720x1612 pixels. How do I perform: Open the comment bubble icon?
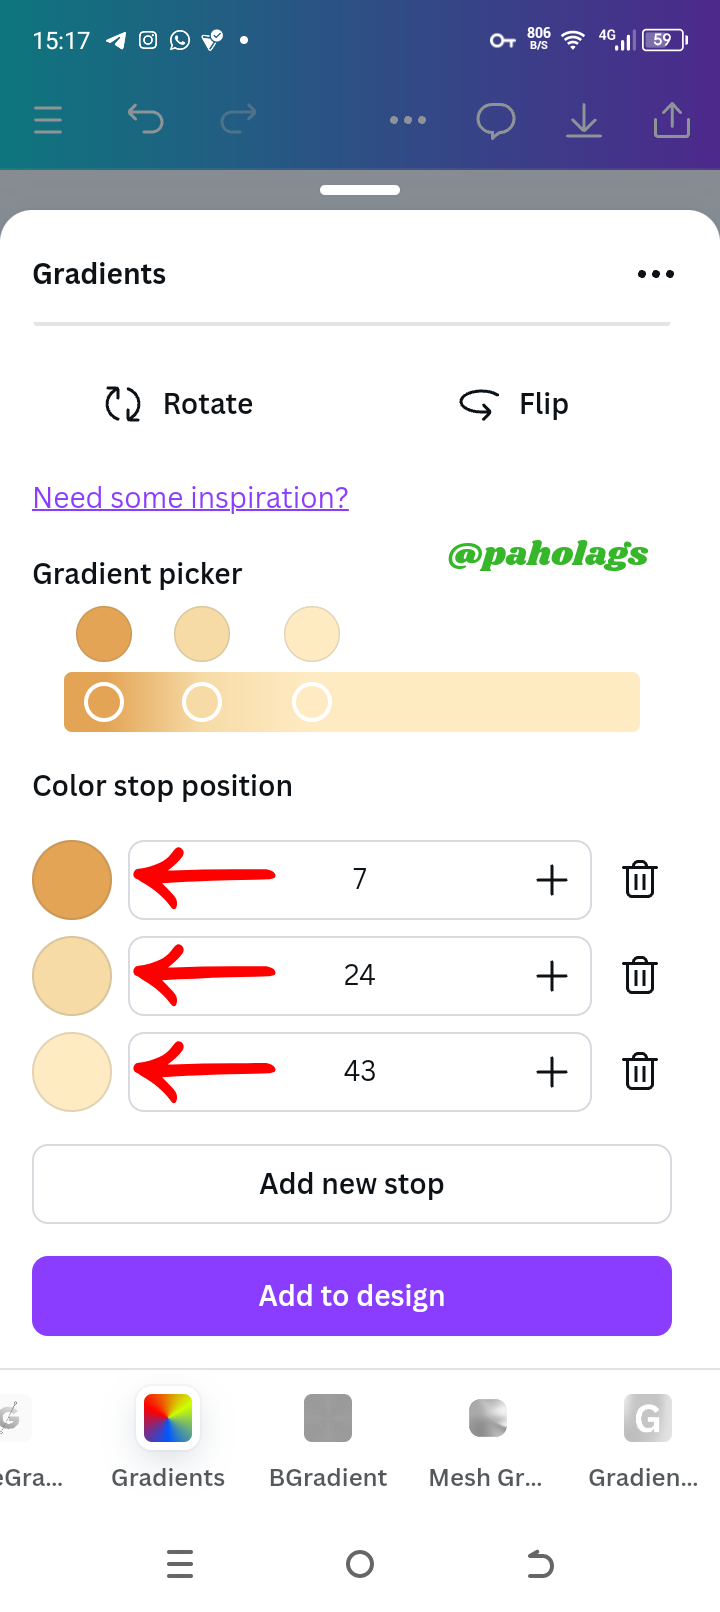pos(496,121)
